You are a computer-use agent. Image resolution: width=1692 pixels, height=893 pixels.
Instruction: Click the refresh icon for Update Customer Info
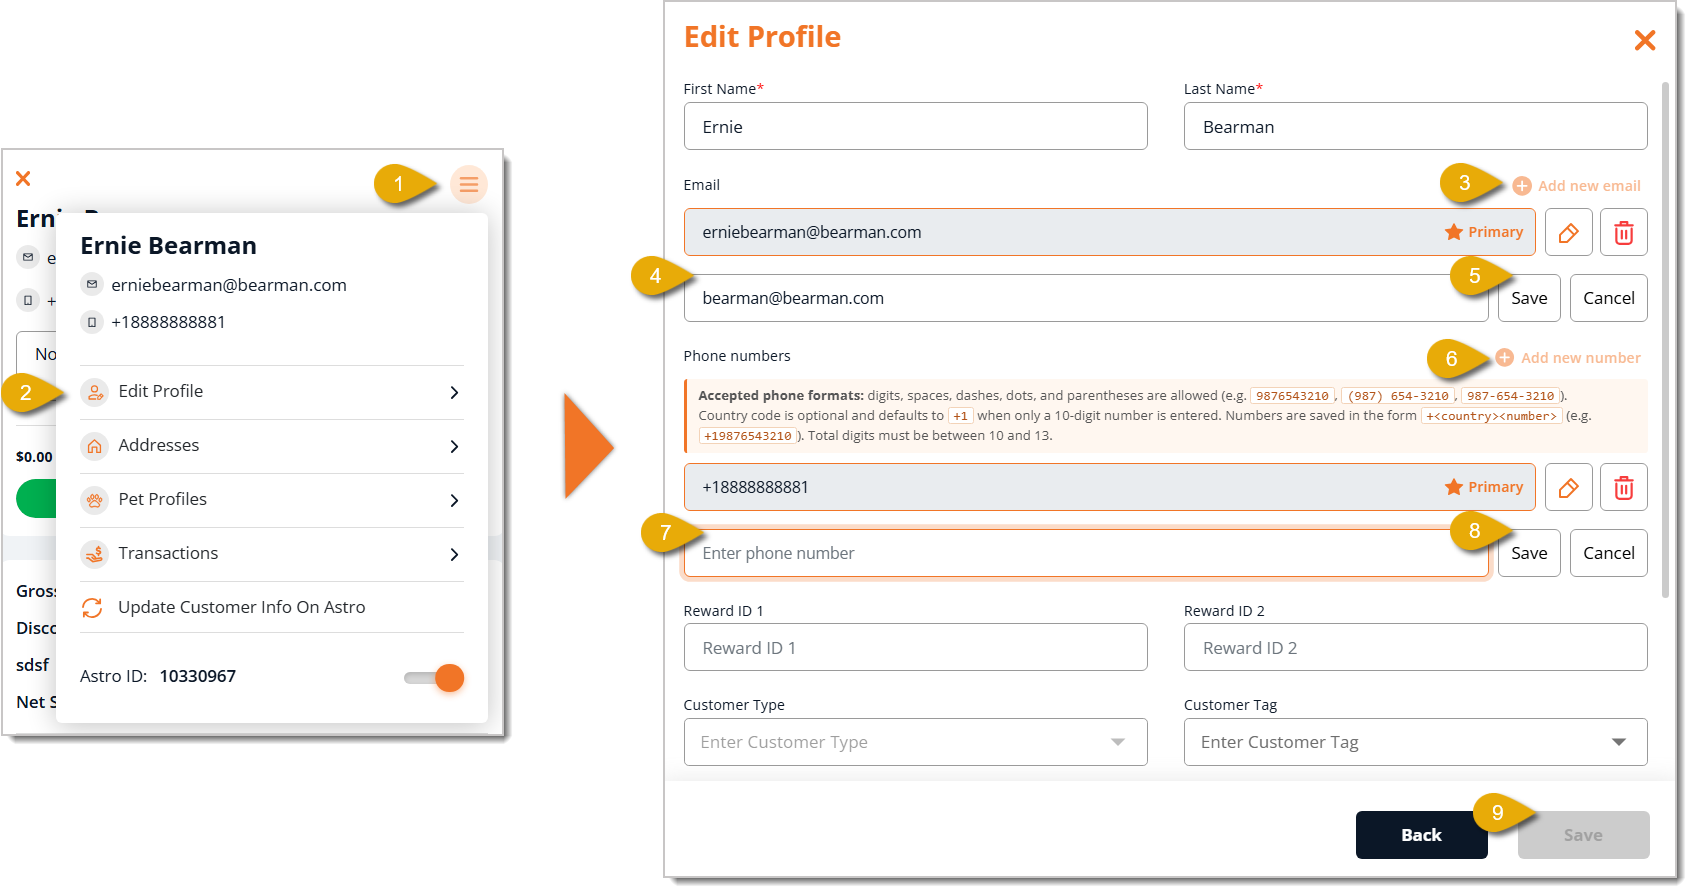92,608
